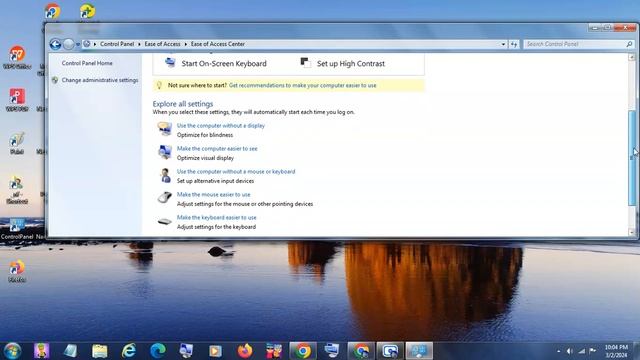Screen dimensions: 640x360
Task: Switch to Google Chrome taskbar button
Action: click(303, 351)
